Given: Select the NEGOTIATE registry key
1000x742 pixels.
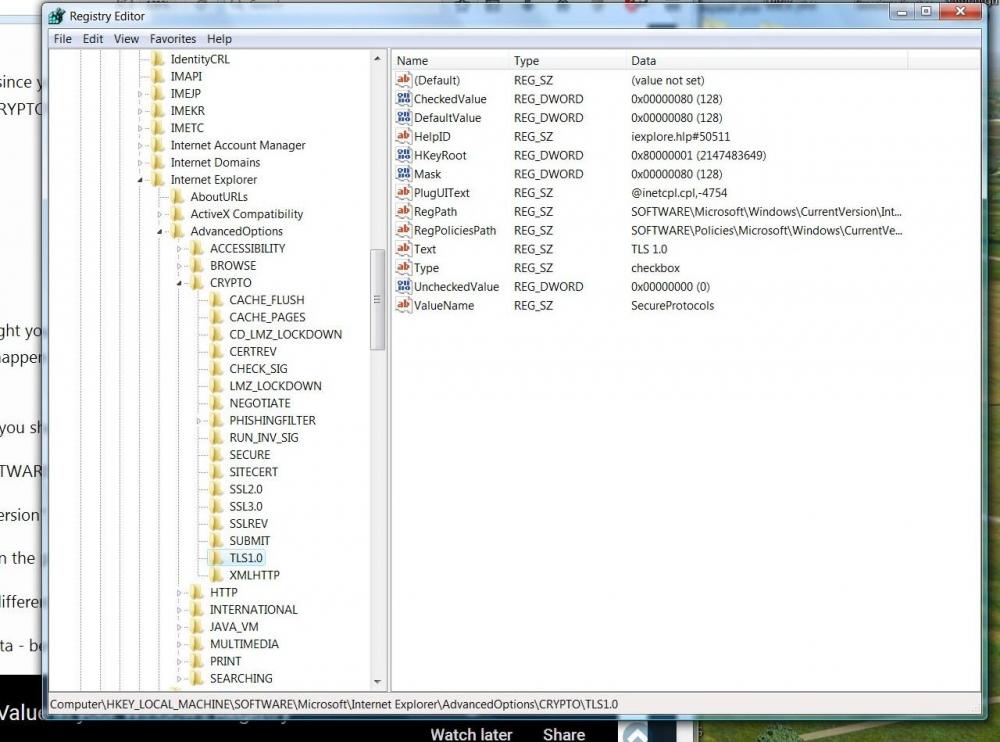Looking at the screenshot, I should tap(259, 403).
